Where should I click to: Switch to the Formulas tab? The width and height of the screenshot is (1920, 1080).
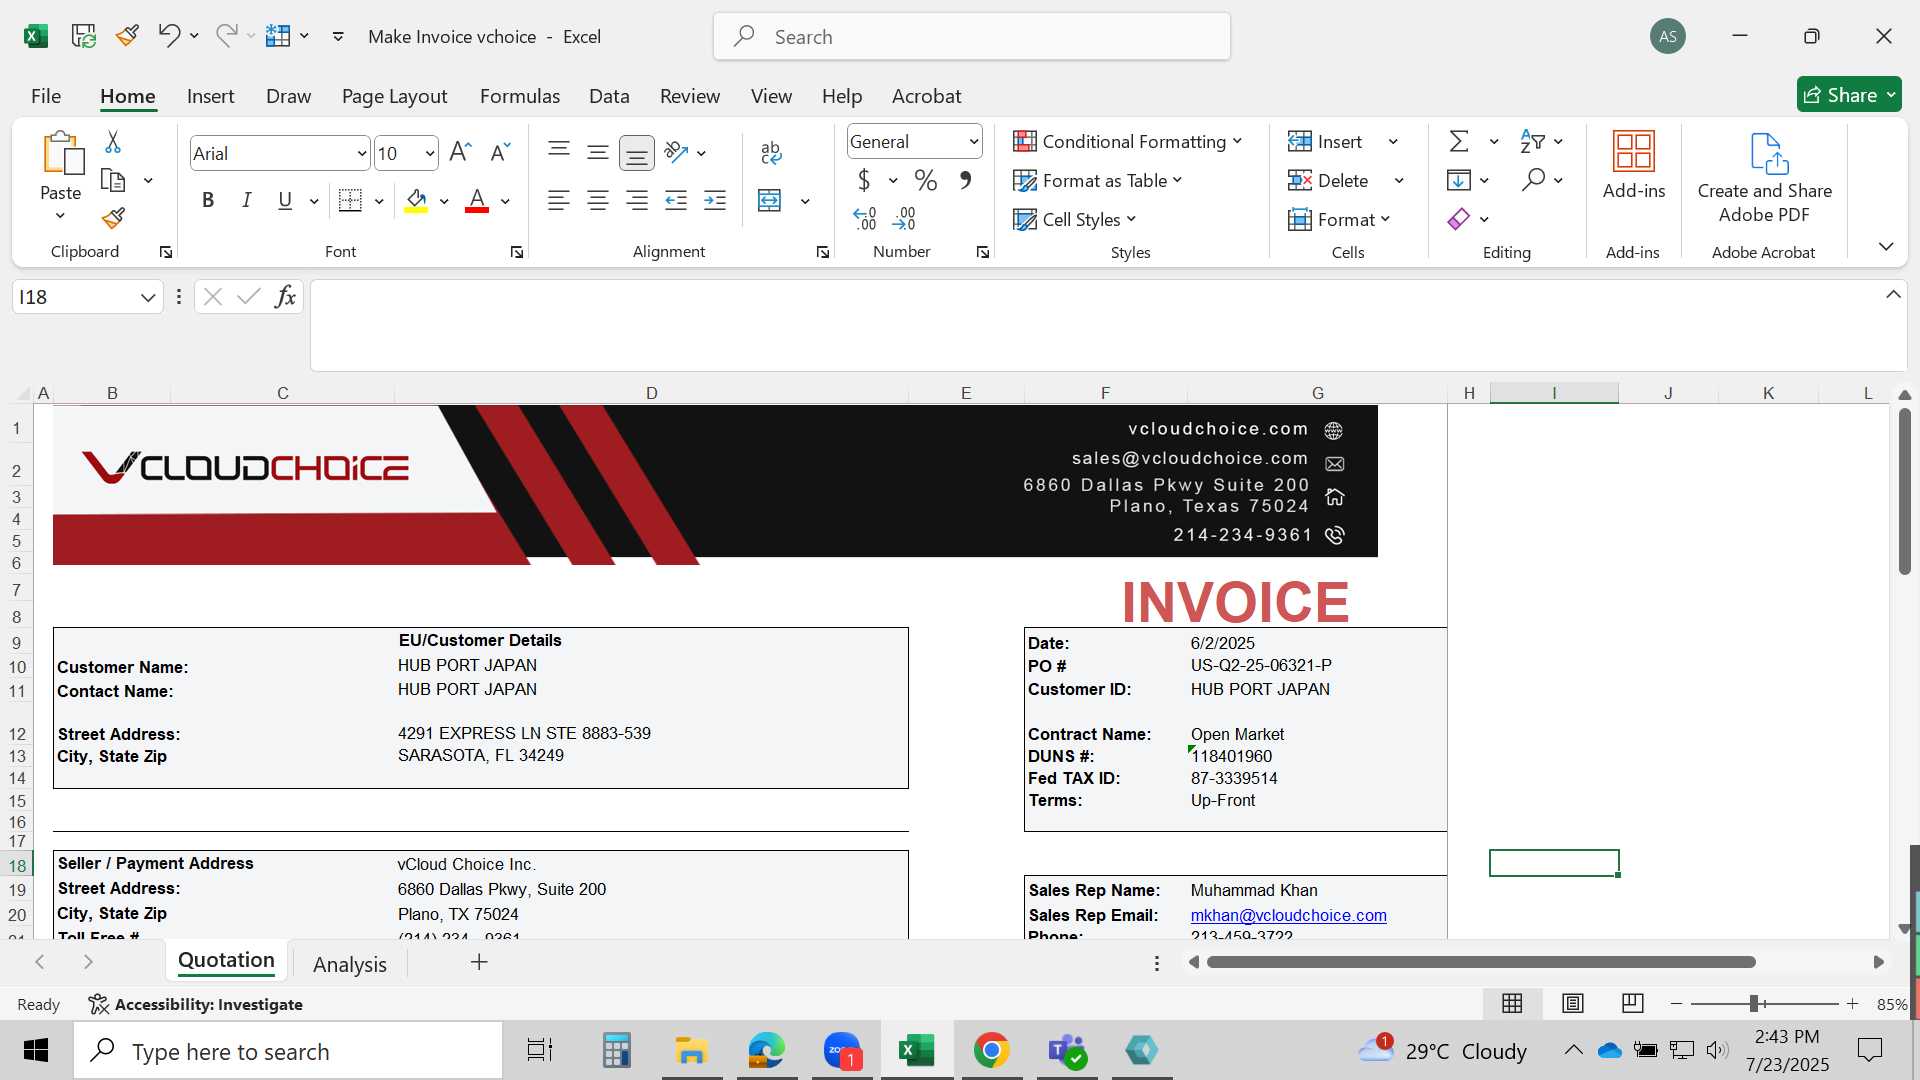point(520,96)
